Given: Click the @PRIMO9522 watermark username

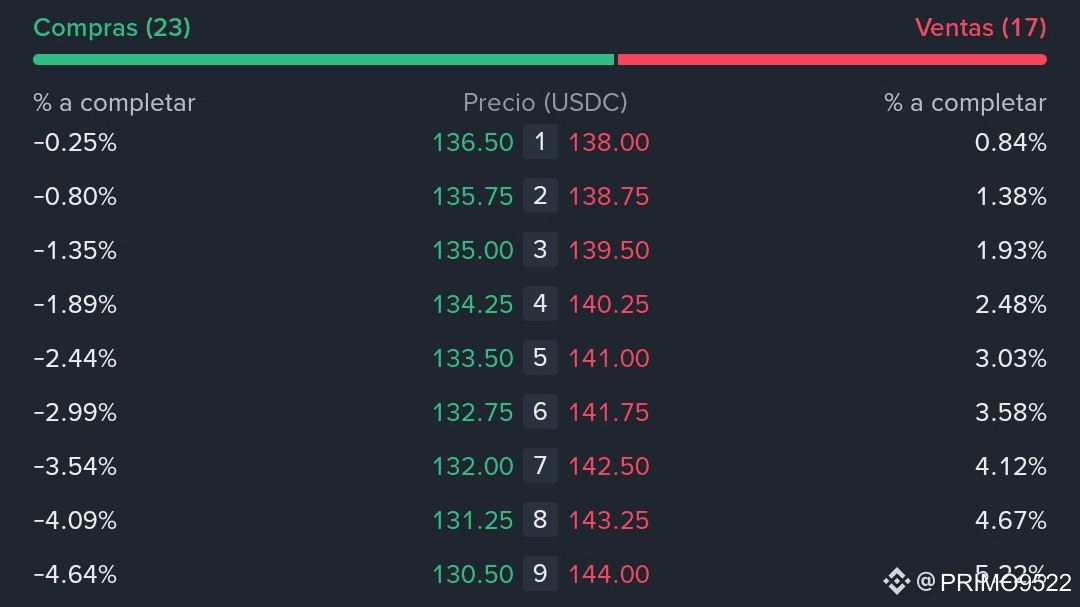Looking at the screenshot, I should click(994, 582).
